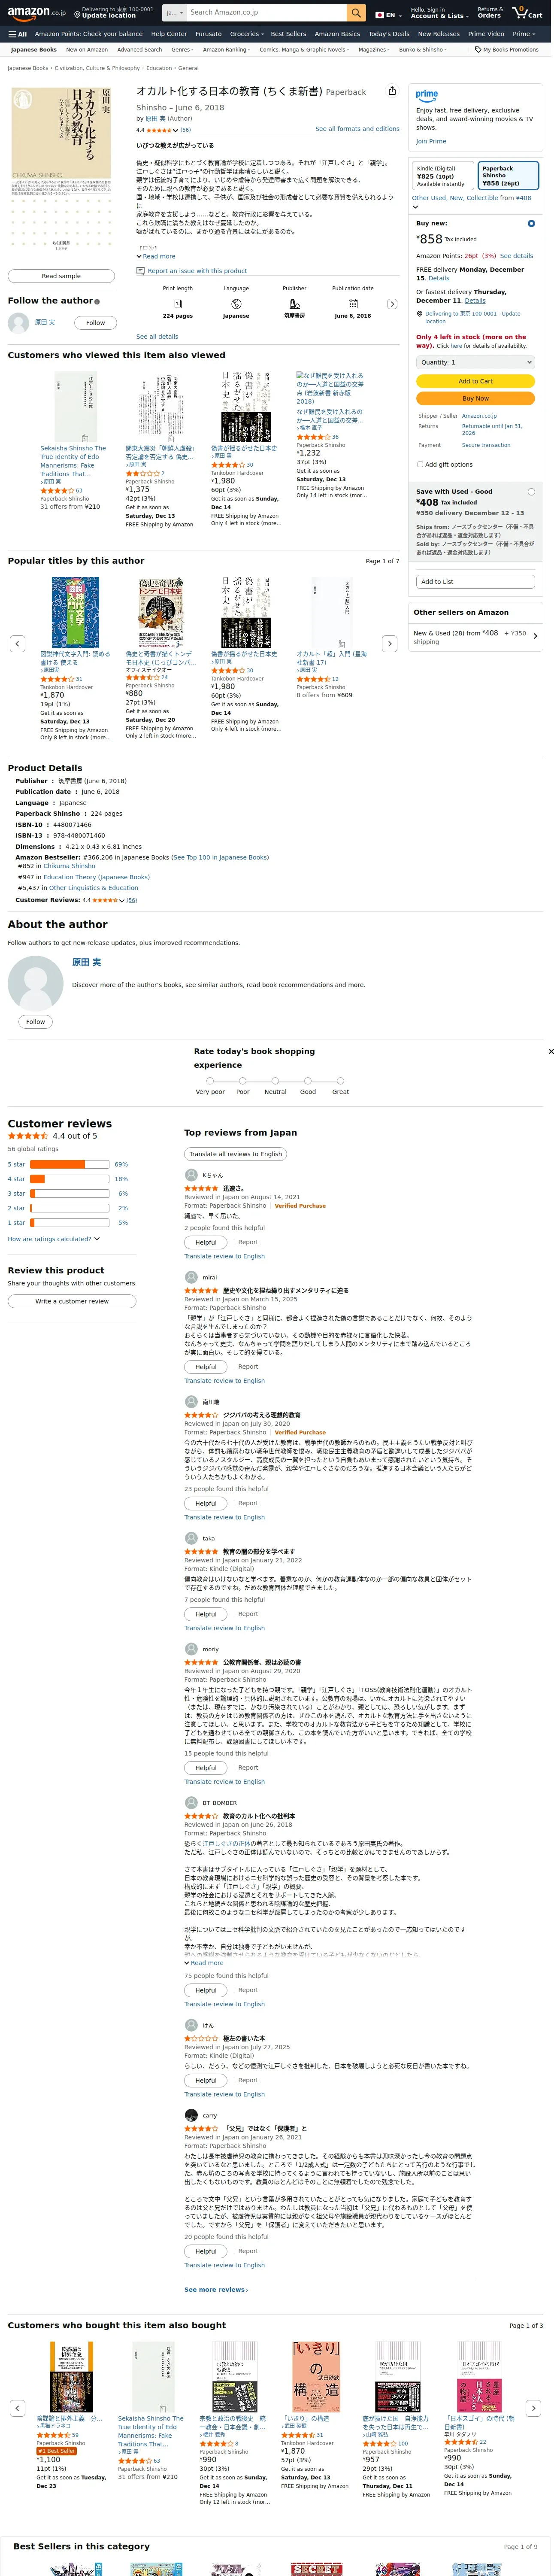Image resolution: width=554 pixels, height=2576 pixels.
Task: Rate experience as Neutral
Action: pos(275,1081)
